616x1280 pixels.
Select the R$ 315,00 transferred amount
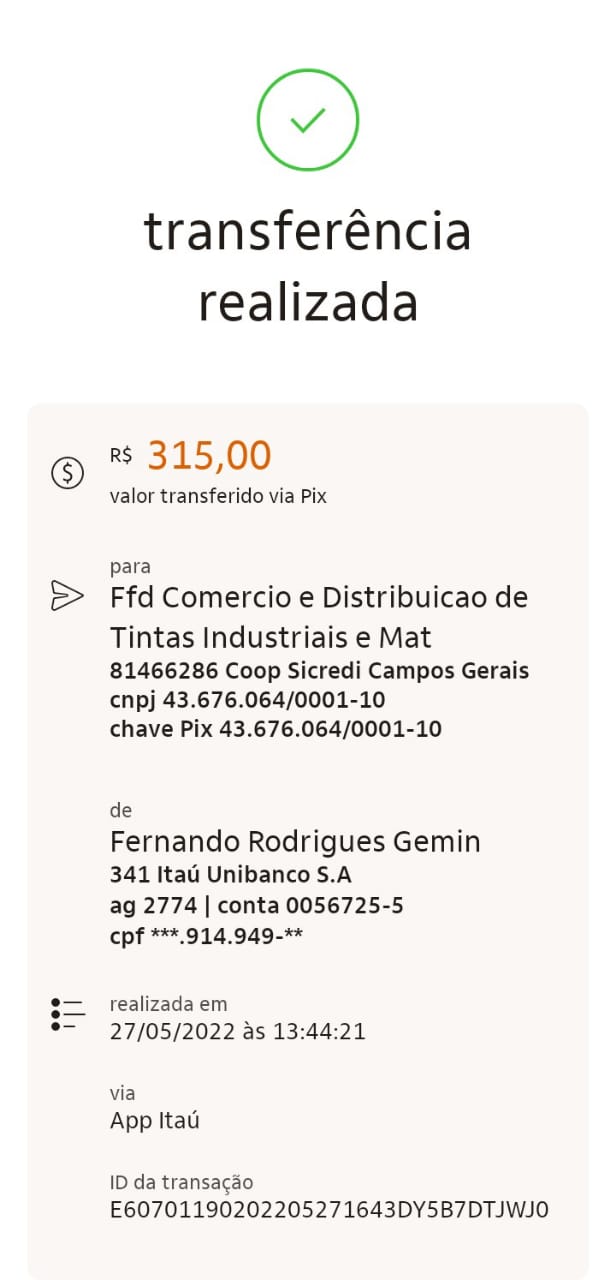[x=209, y=456]
